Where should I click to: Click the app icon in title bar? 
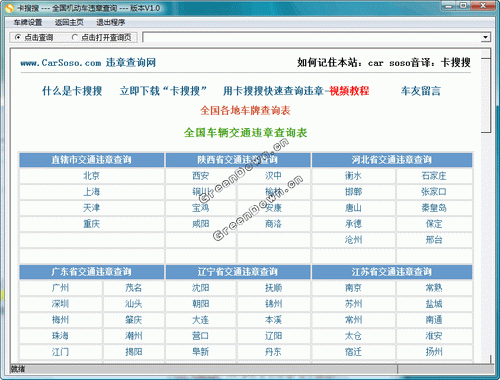(x=10, y=8)
